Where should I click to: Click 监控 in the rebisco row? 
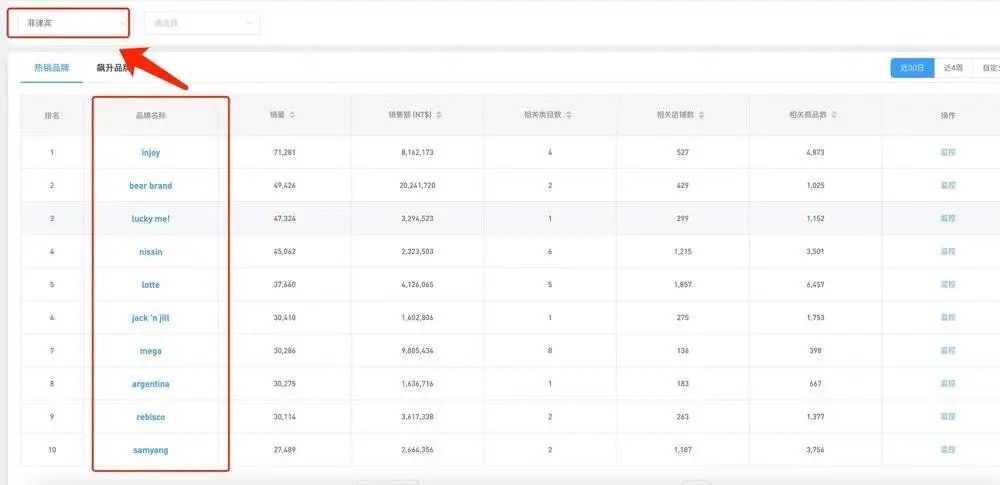948,417
